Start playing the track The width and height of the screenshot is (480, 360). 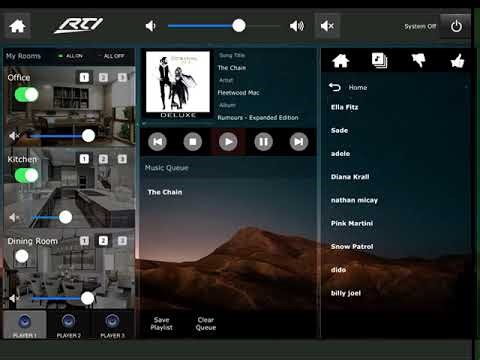228,142
